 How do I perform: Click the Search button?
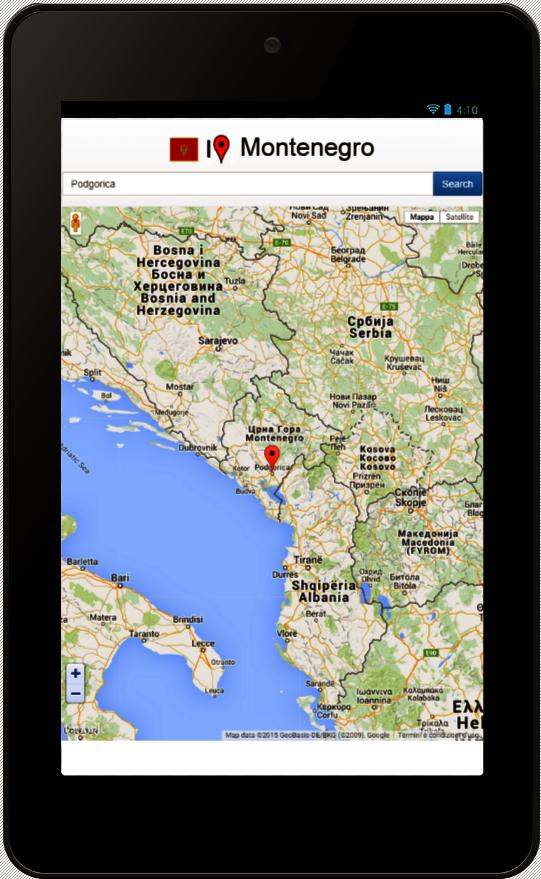(457, 184)
